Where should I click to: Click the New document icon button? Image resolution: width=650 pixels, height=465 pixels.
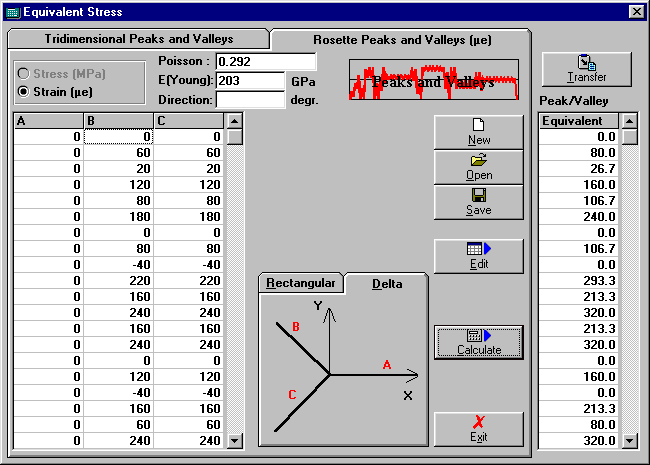click(478, 132)
